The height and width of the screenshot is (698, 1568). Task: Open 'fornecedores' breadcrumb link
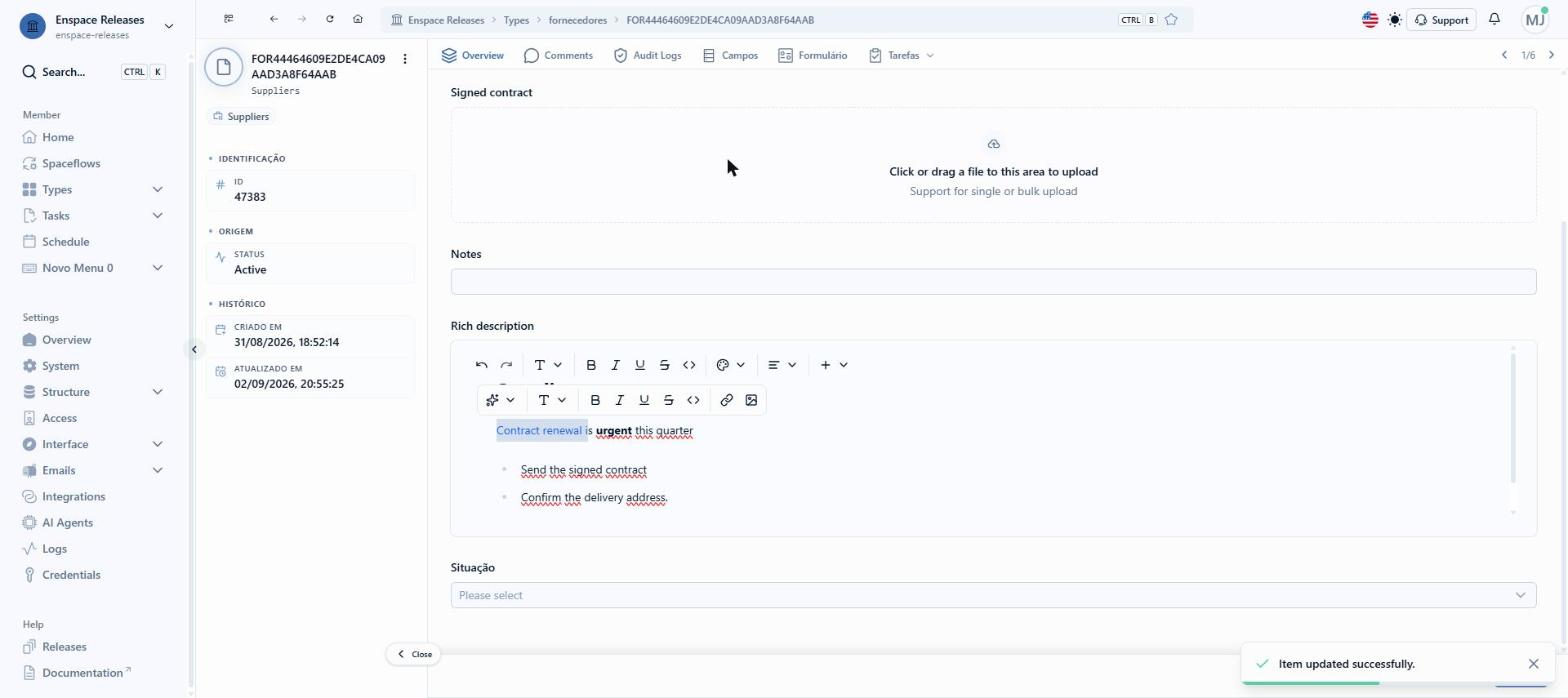[x=578, y=20]
